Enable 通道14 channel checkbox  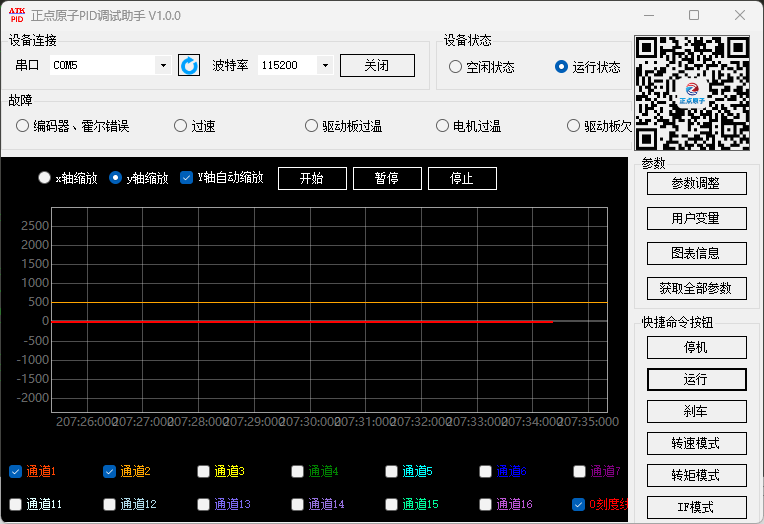pos(298,504)
